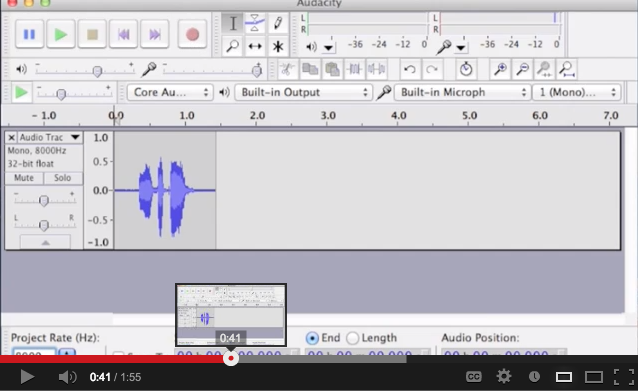Play the YouTube video

pos(27,377)
